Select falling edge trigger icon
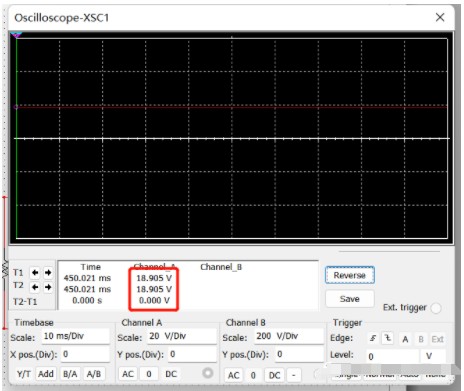Image resolution: width=464 pixels, height=391 pixels. click(388, 338)
